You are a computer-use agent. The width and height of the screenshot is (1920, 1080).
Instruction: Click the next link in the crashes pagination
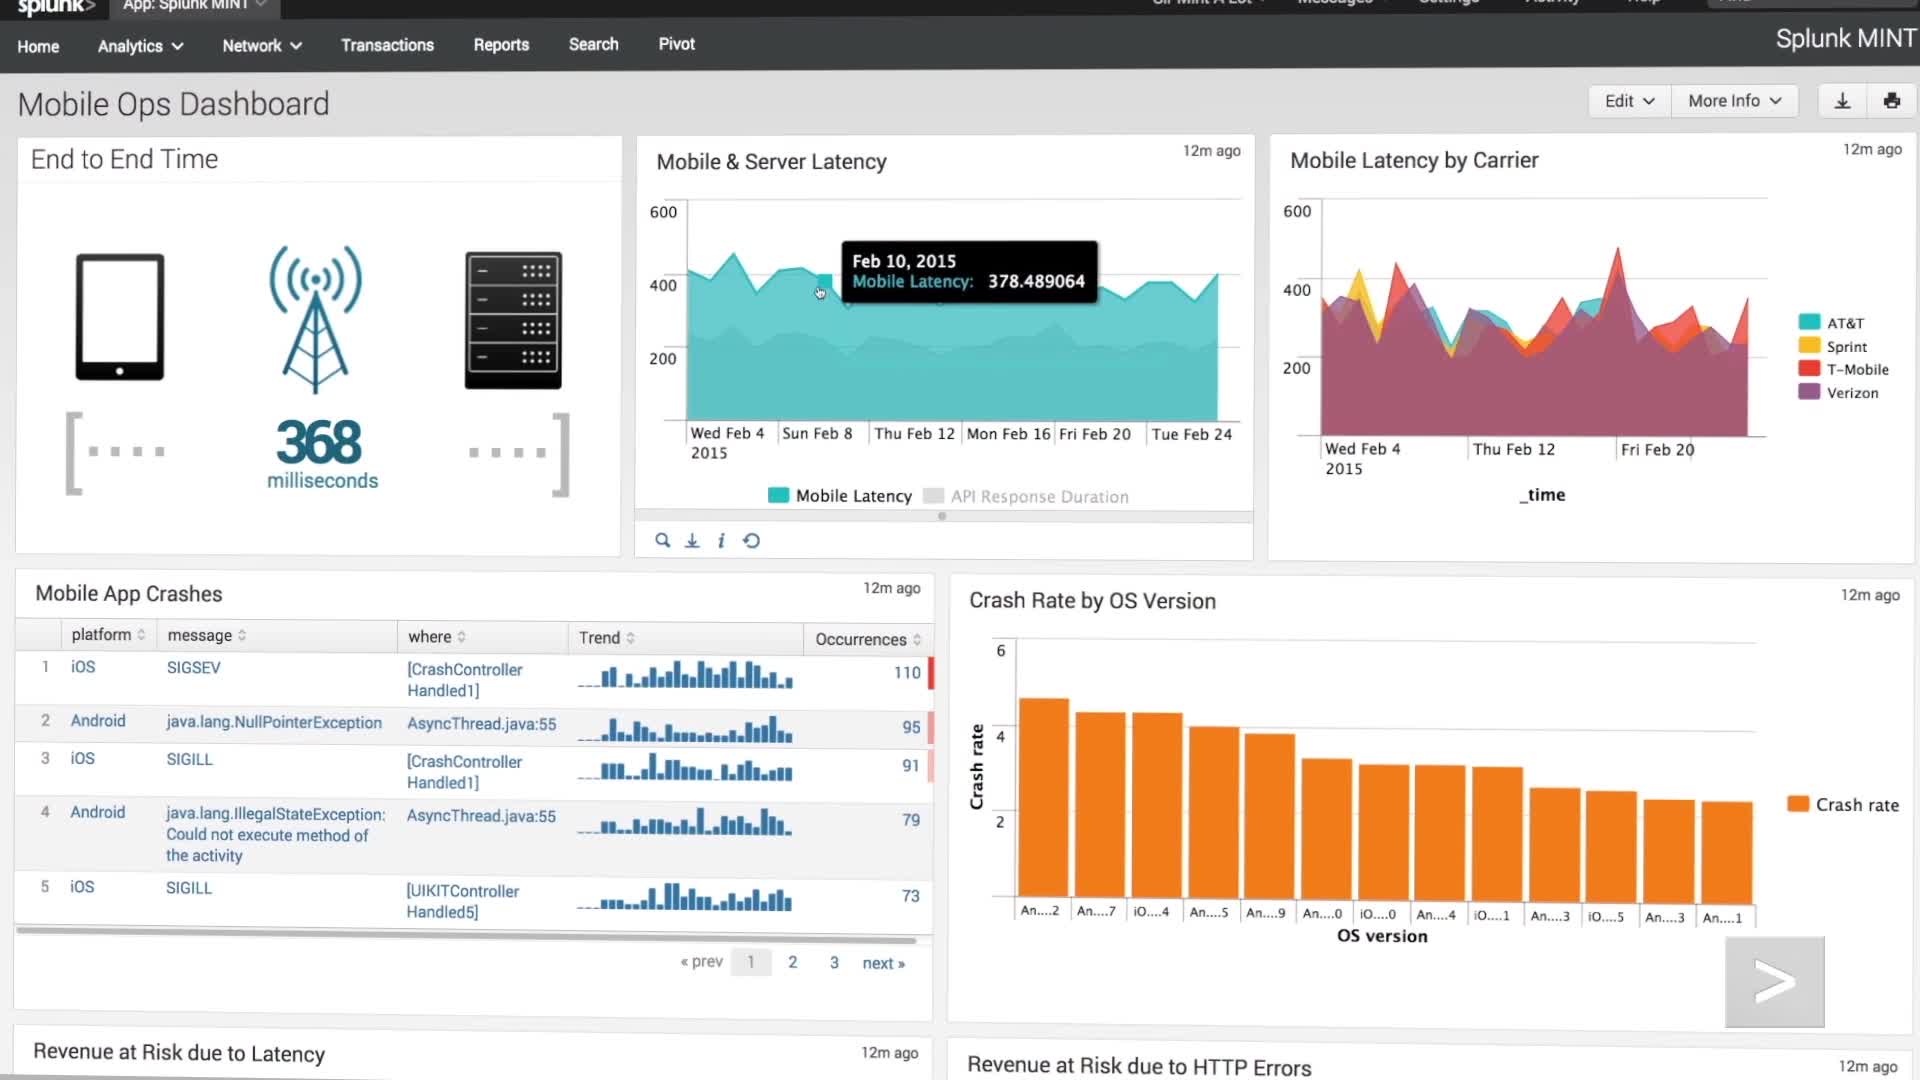[881, 962]
